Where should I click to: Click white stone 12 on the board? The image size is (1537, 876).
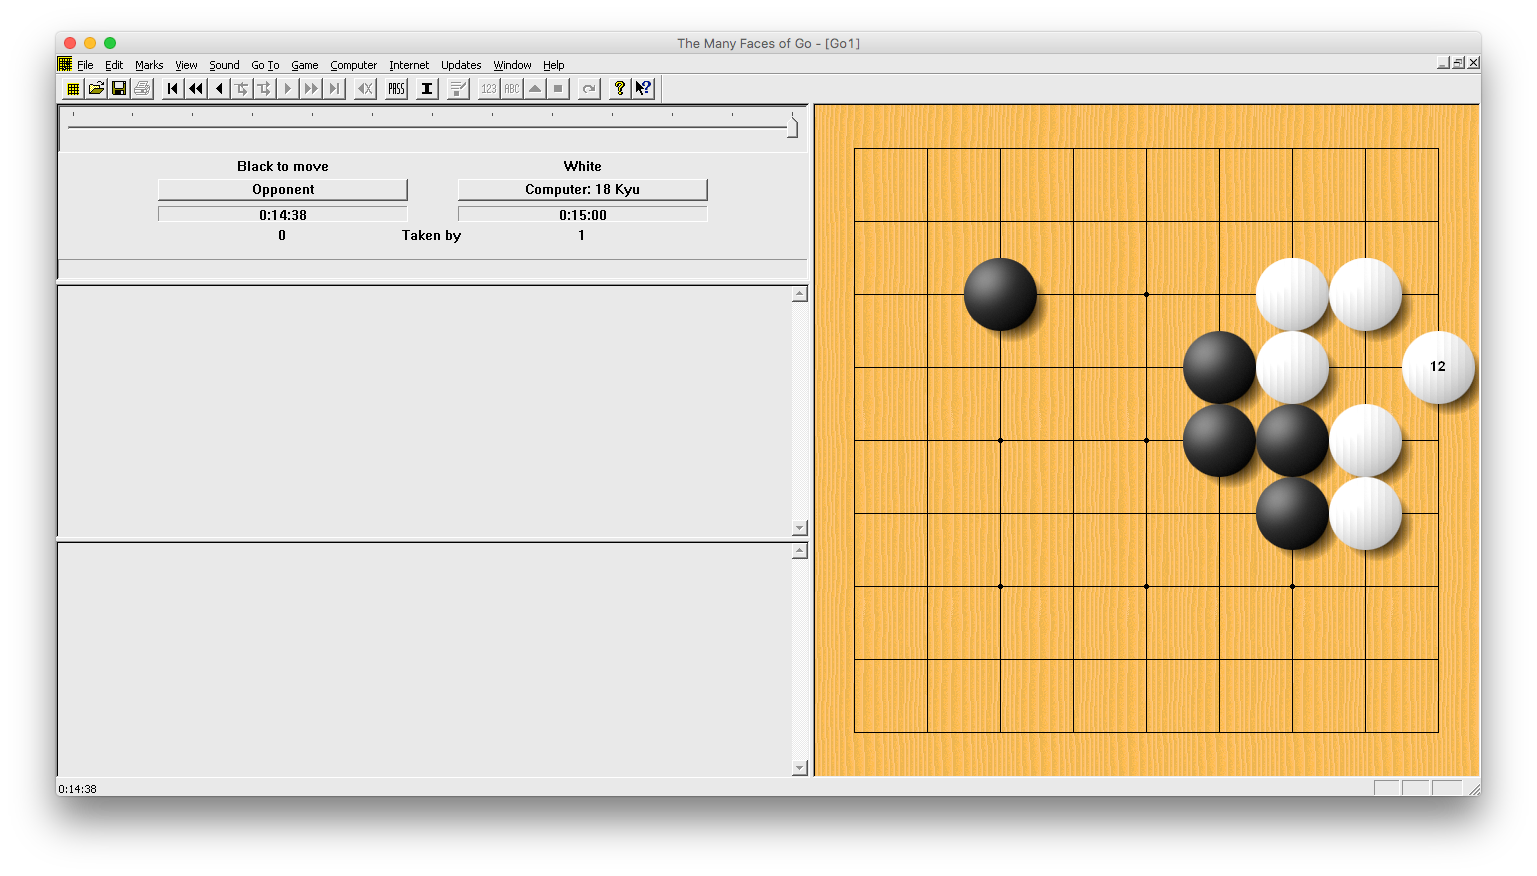[x=1438, y=367]
